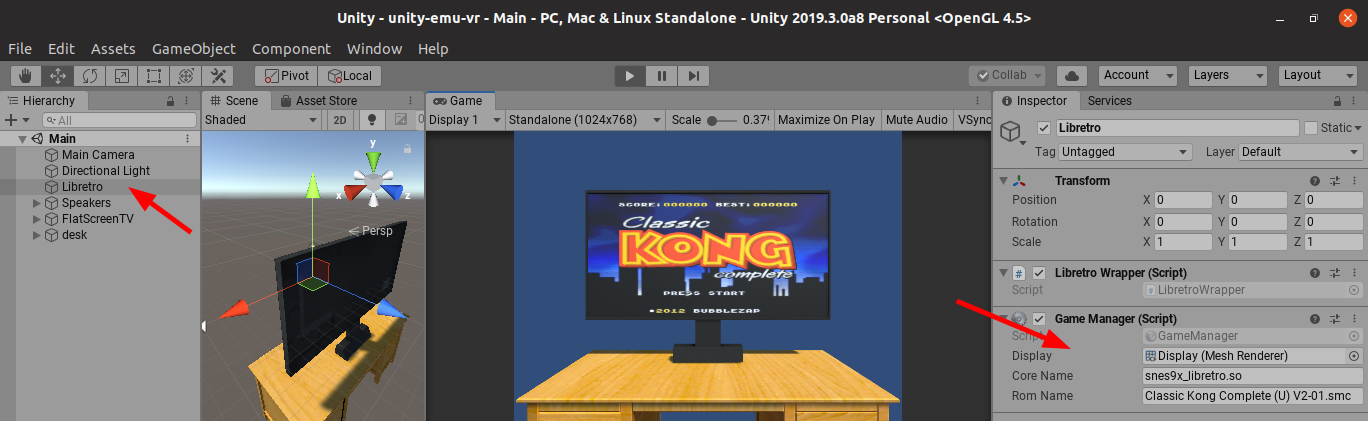
Task: Open the Inspector panel options menu
Action: point(1355,101)
